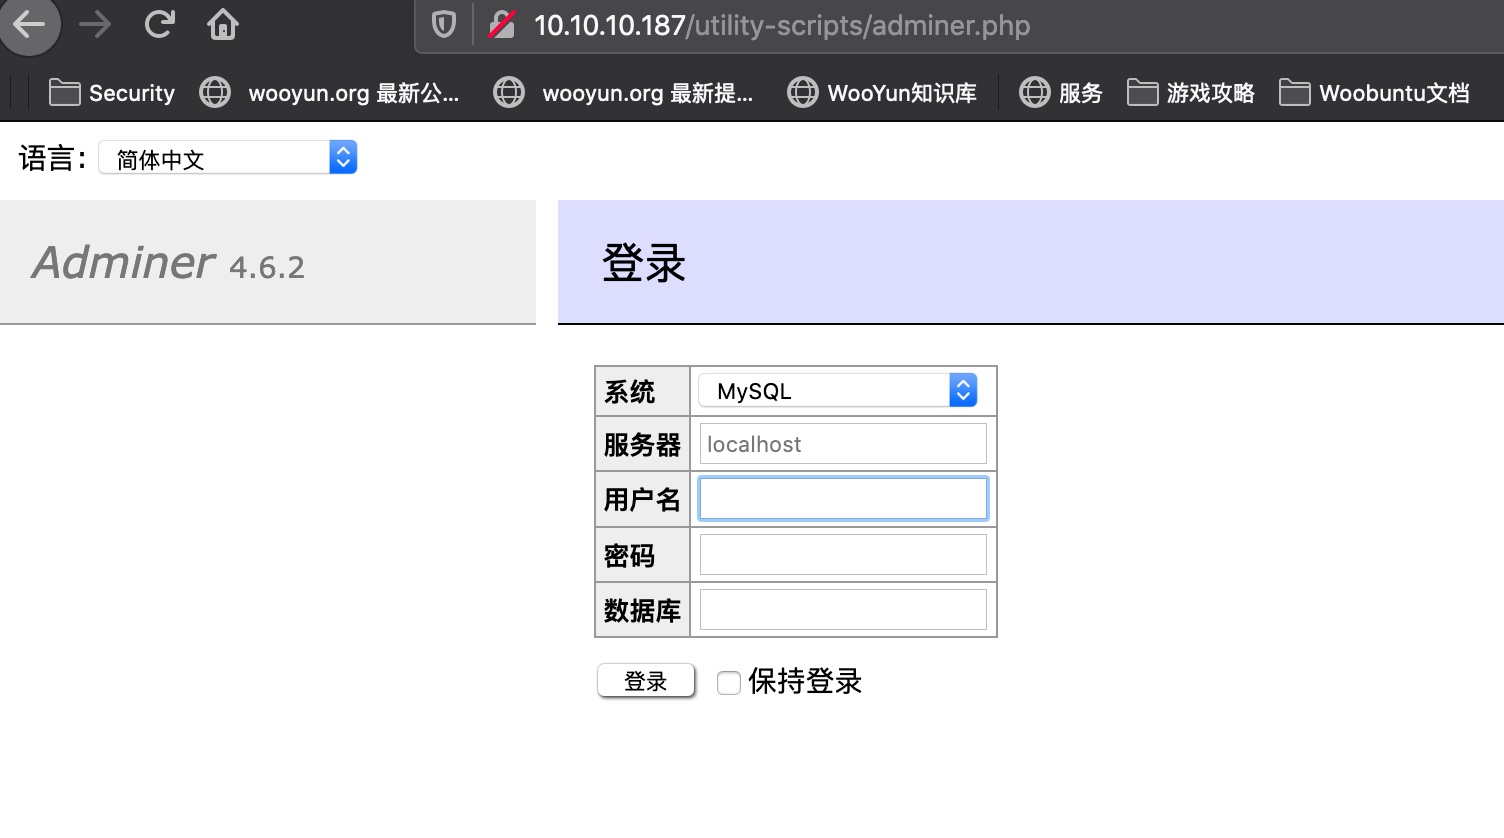
Task: Show the insecure connection padlock info
Action: pyautogui.click(x=502, y=25)
